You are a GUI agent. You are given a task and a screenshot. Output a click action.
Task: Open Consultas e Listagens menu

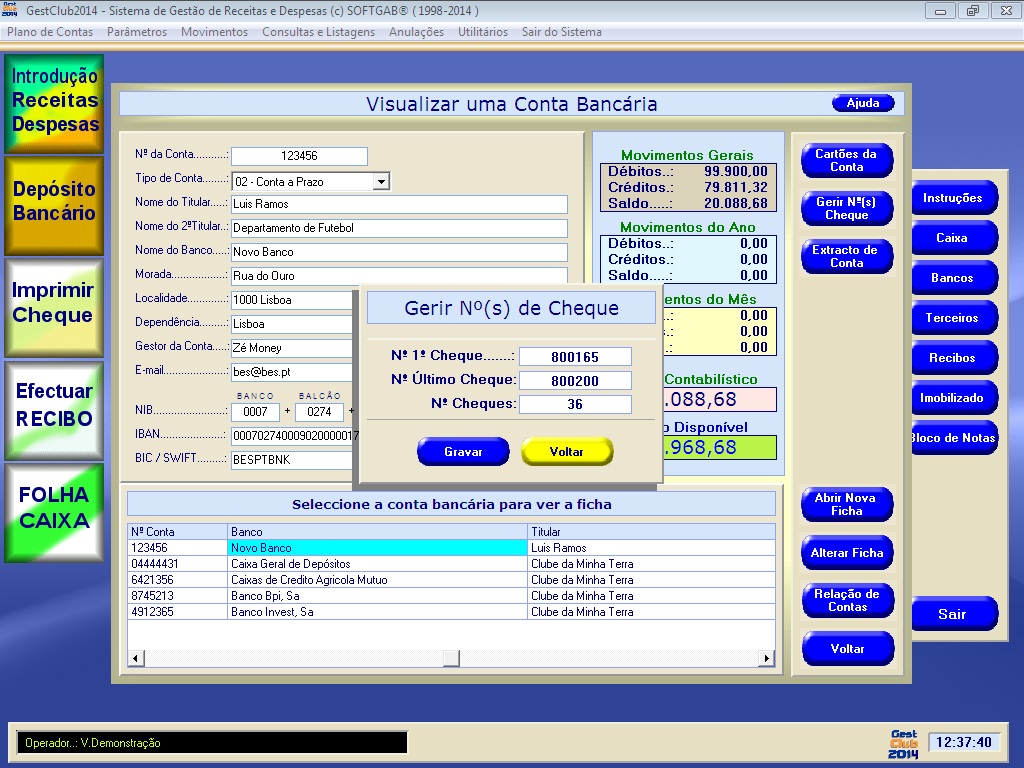pos(318,32)
